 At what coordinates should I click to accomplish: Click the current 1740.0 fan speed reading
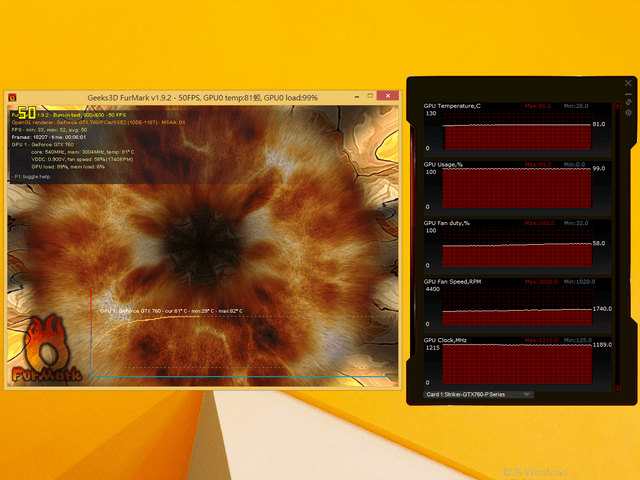[x=602, y=309]
